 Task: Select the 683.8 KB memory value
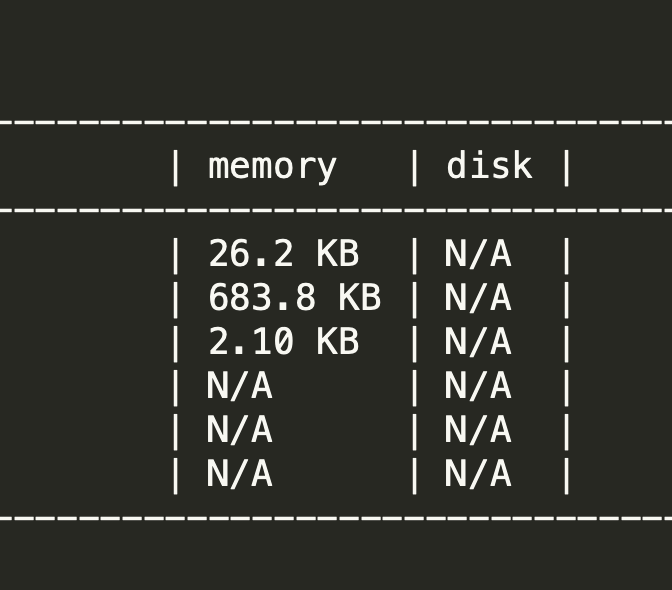coord(294,298)
